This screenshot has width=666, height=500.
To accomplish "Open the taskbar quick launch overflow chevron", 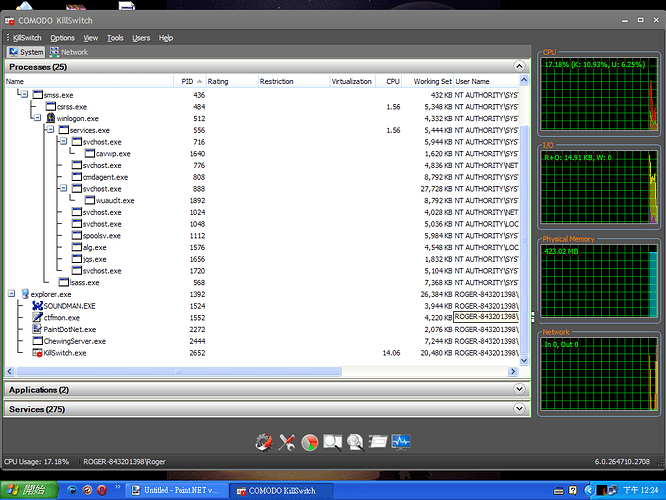I will point(118,487).
